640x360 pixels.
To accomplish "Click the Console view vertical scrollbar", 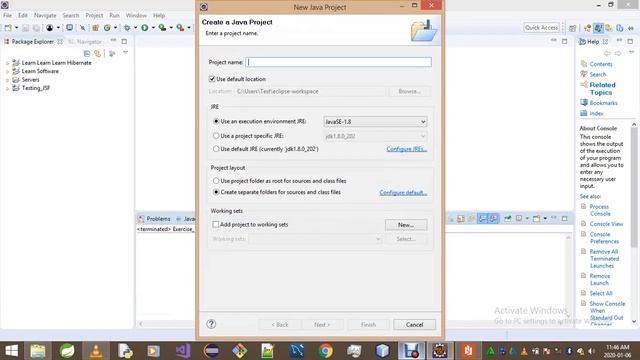I will coord(568,278).
